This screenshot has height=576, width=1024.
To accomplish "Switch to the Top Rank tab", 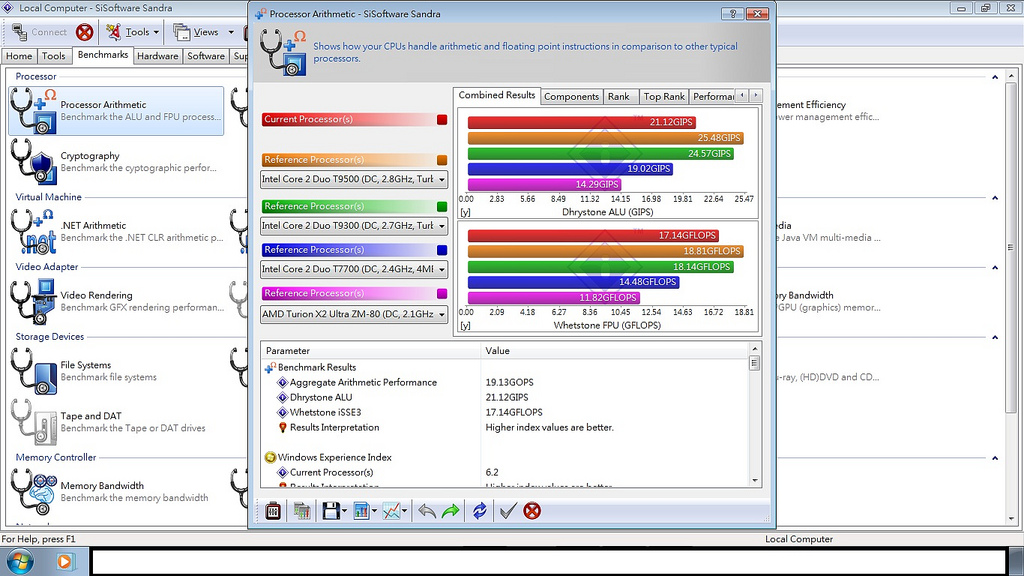I will (x=664, y=97).
